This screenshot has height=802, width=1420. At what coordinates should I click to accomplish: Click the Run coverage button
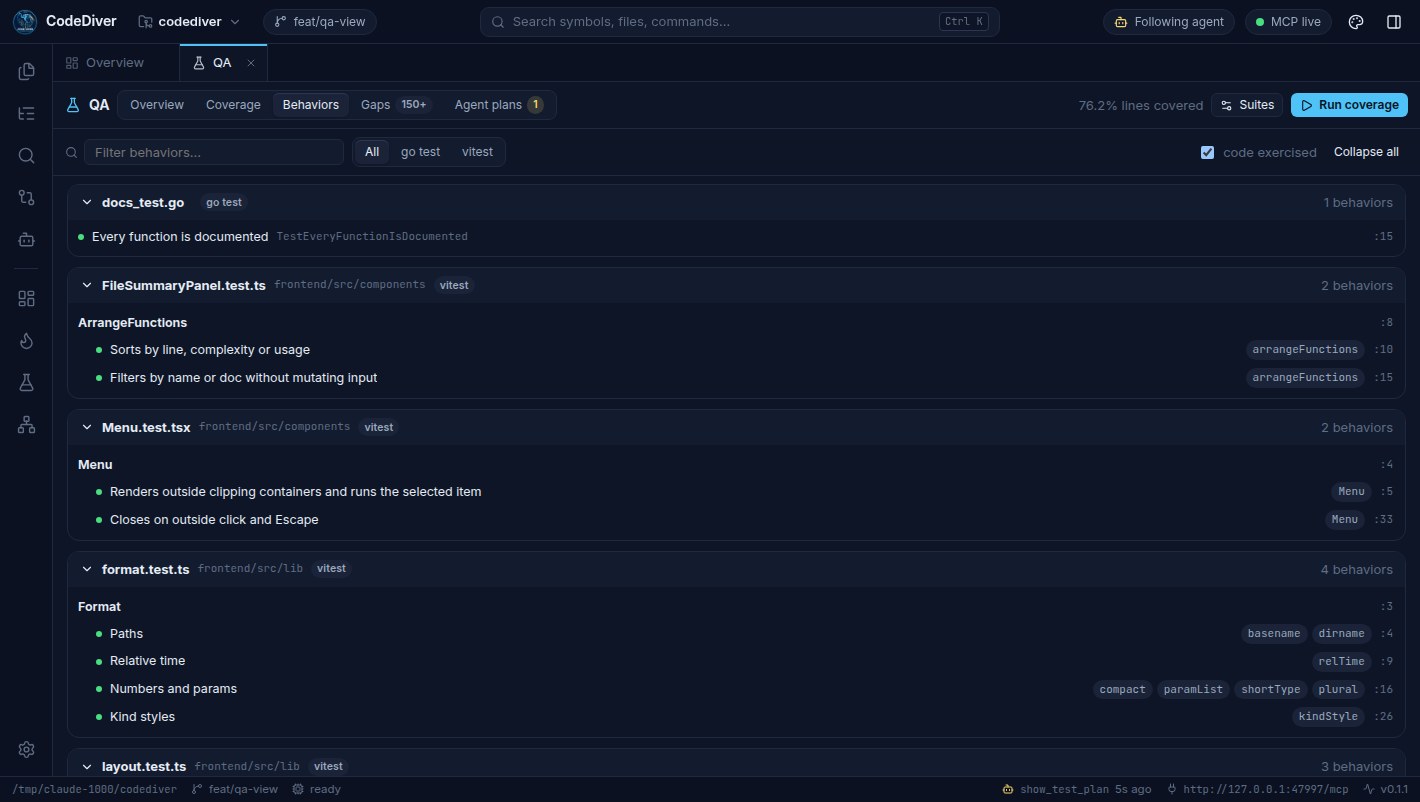[1349, 105]
